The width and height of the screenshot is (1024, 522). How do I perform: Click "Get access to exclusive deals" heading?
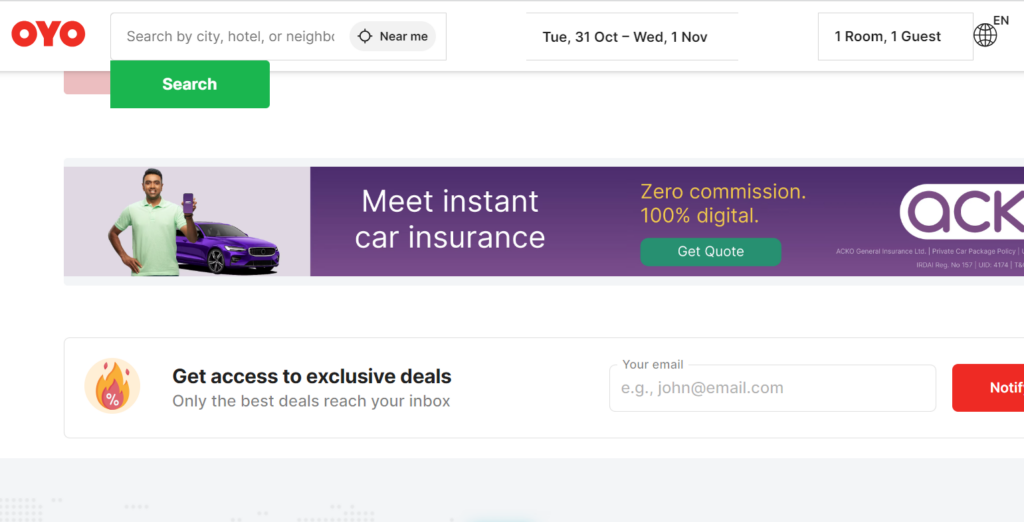[312, 376]
